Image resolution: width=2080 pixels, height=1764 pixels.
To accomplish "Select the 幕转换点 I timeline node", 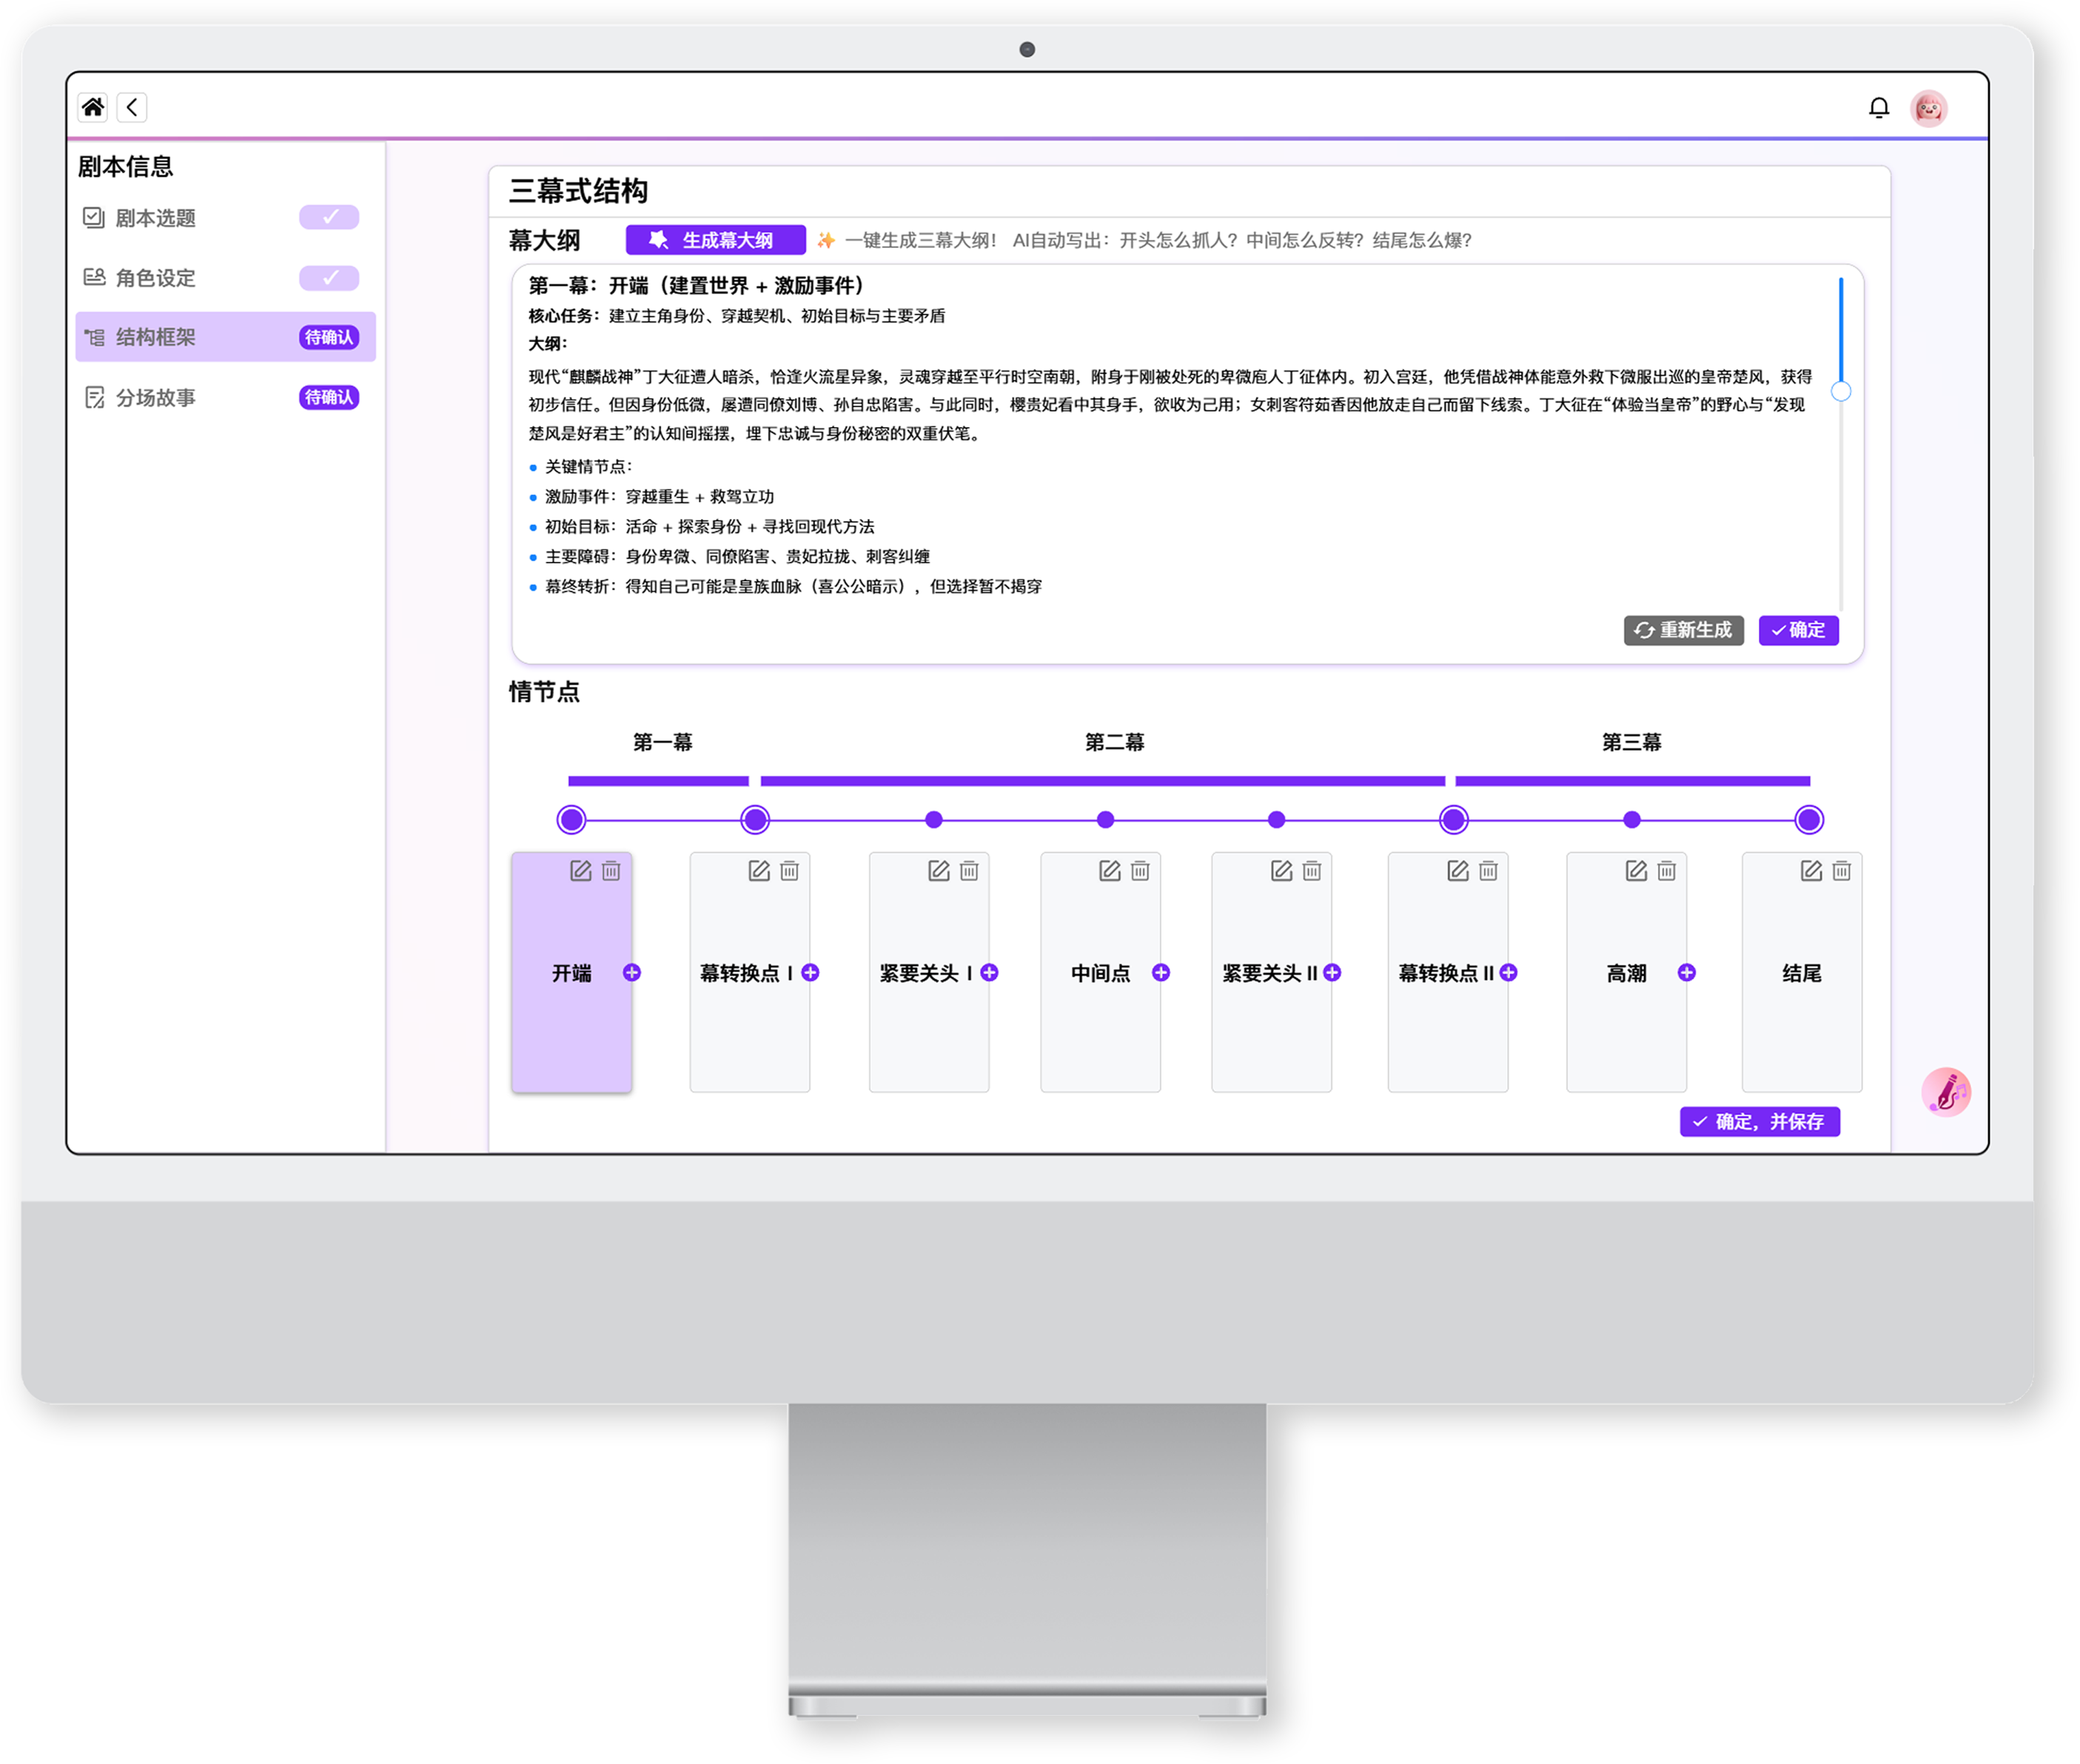I will pos(755,820).
